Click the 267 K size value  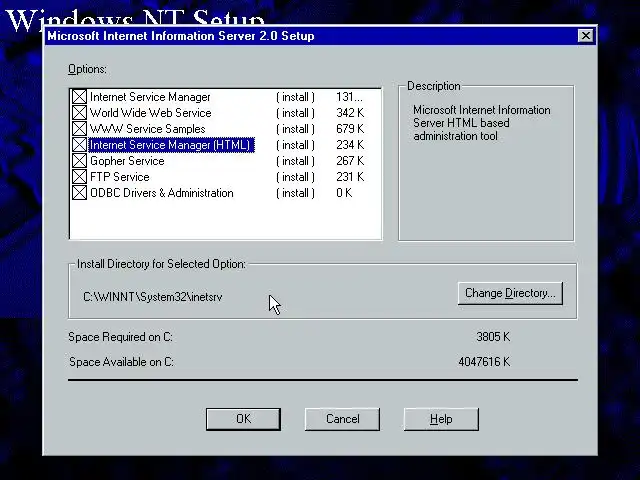(x=350, y=161)
